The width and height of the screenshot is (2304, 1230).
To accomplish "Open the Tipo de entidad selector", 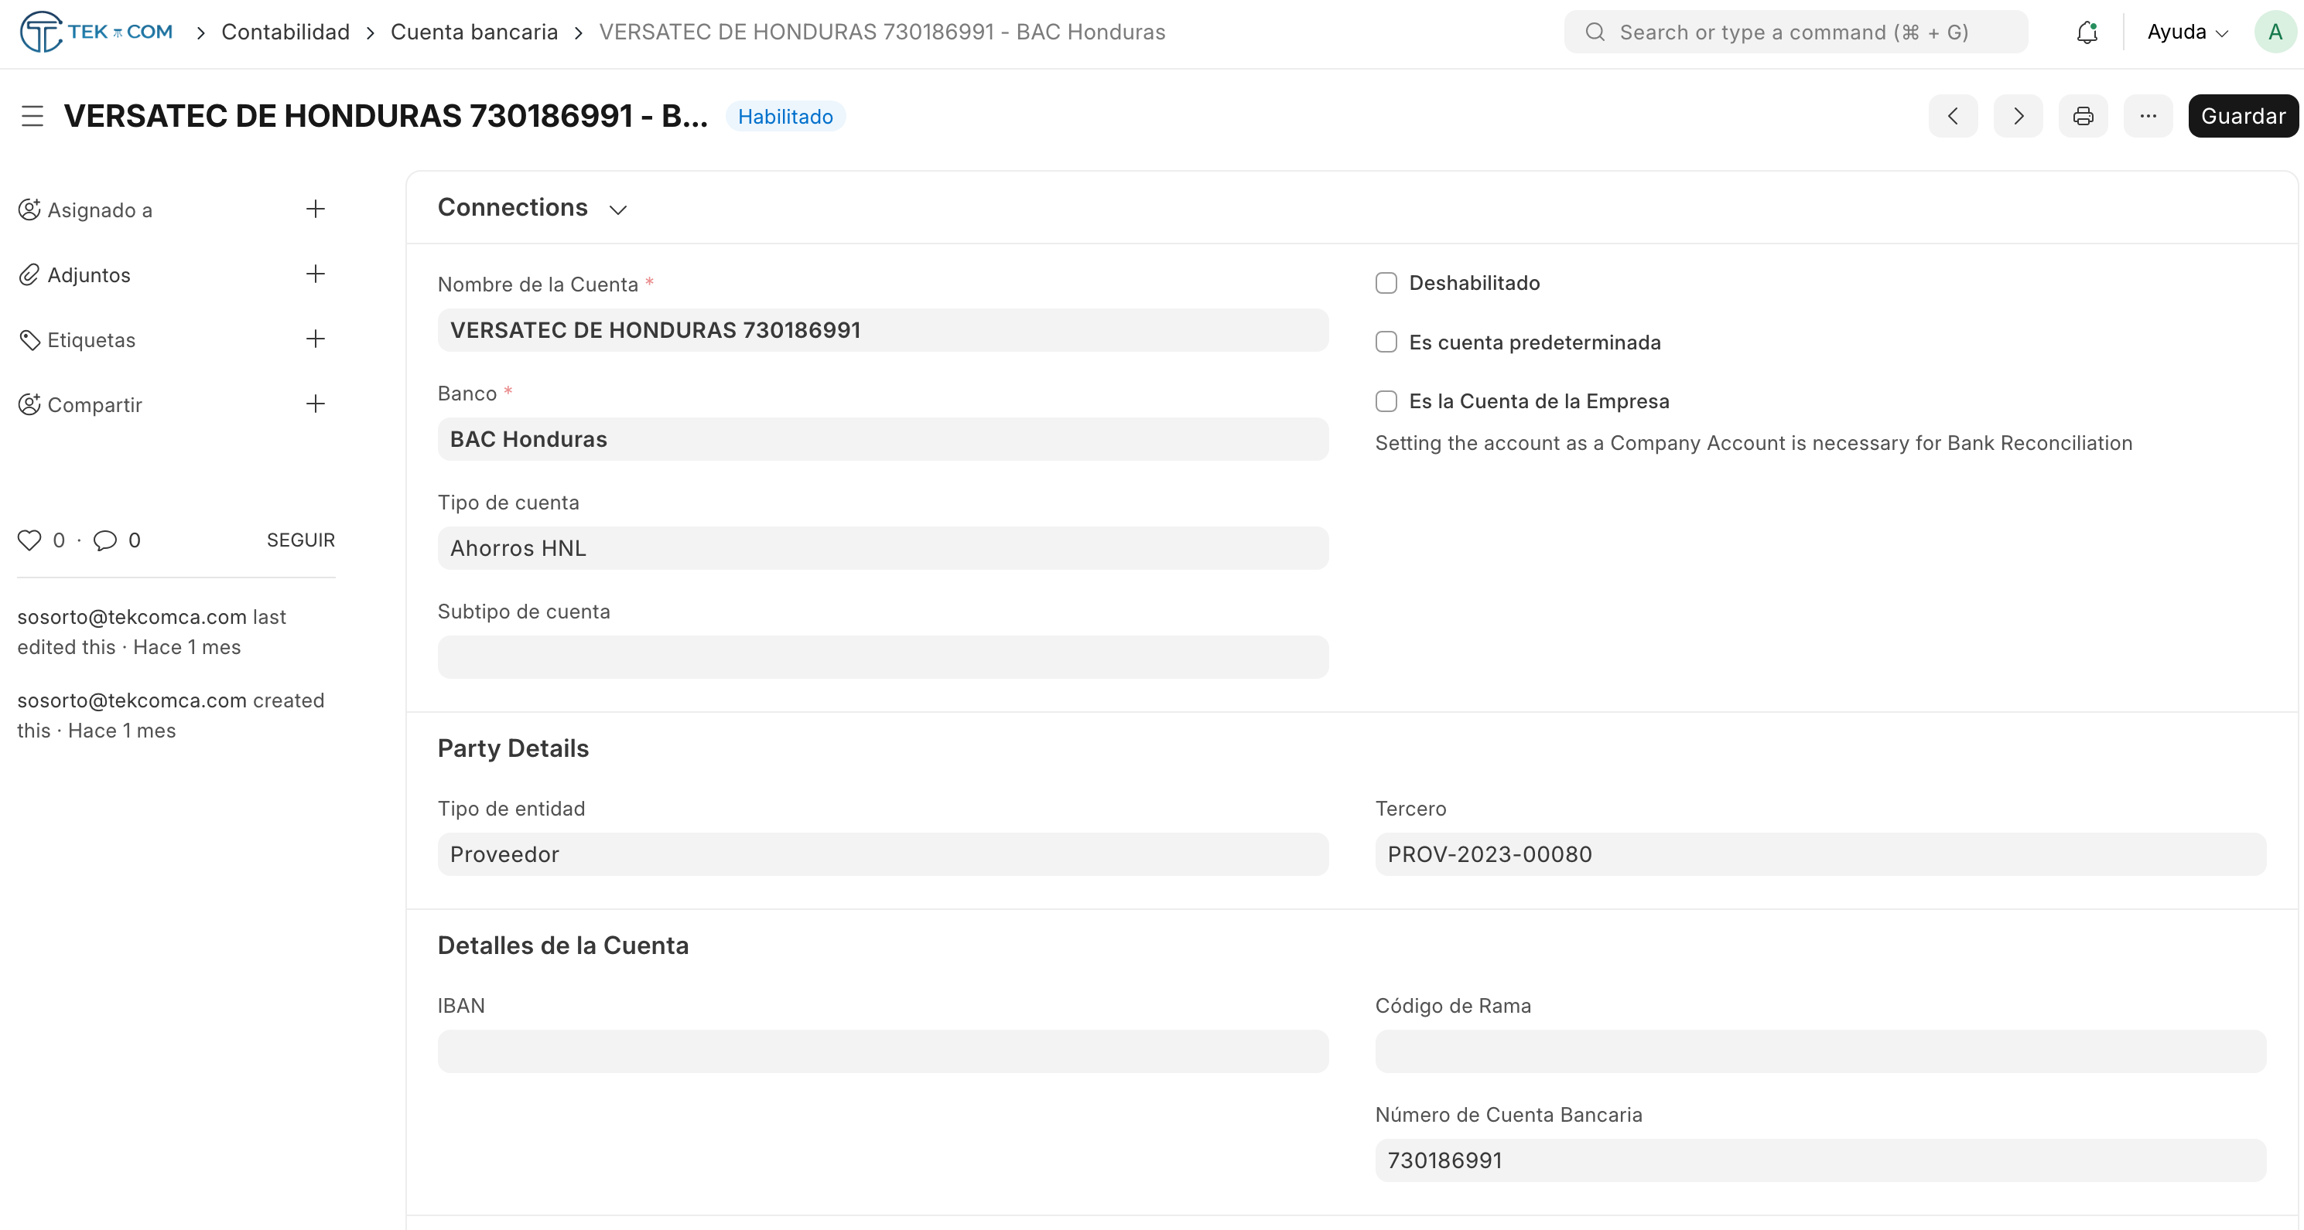I will tap(882, 854).
